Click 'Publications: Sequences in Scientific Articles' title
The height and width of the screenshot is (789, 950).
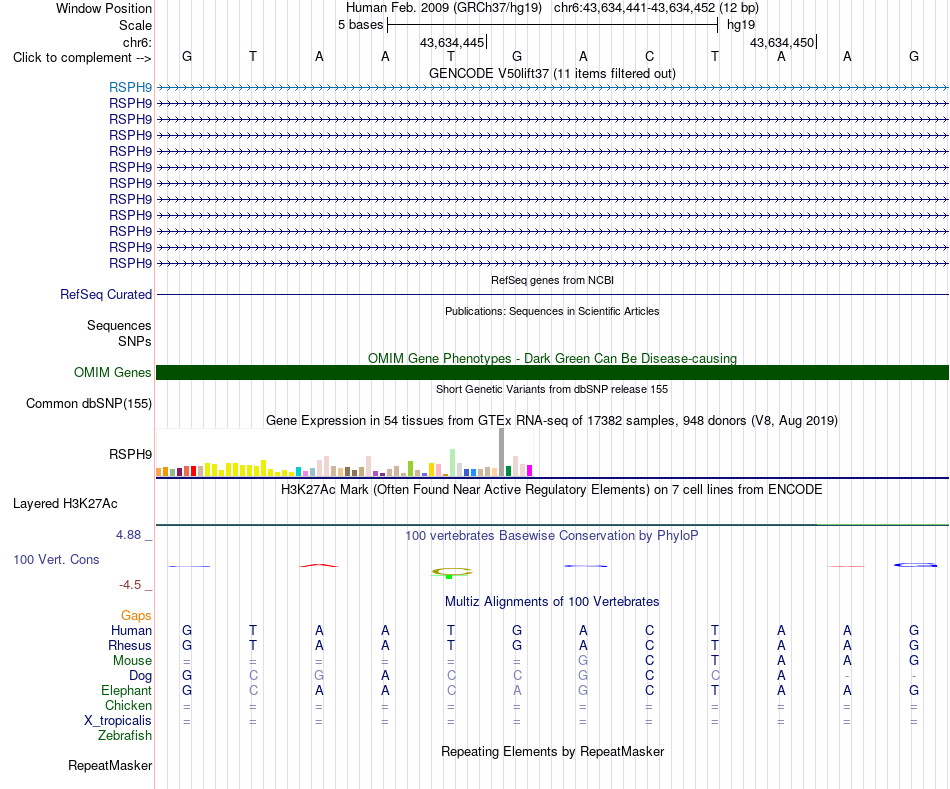pyautogui.click(x=552, y=311)
